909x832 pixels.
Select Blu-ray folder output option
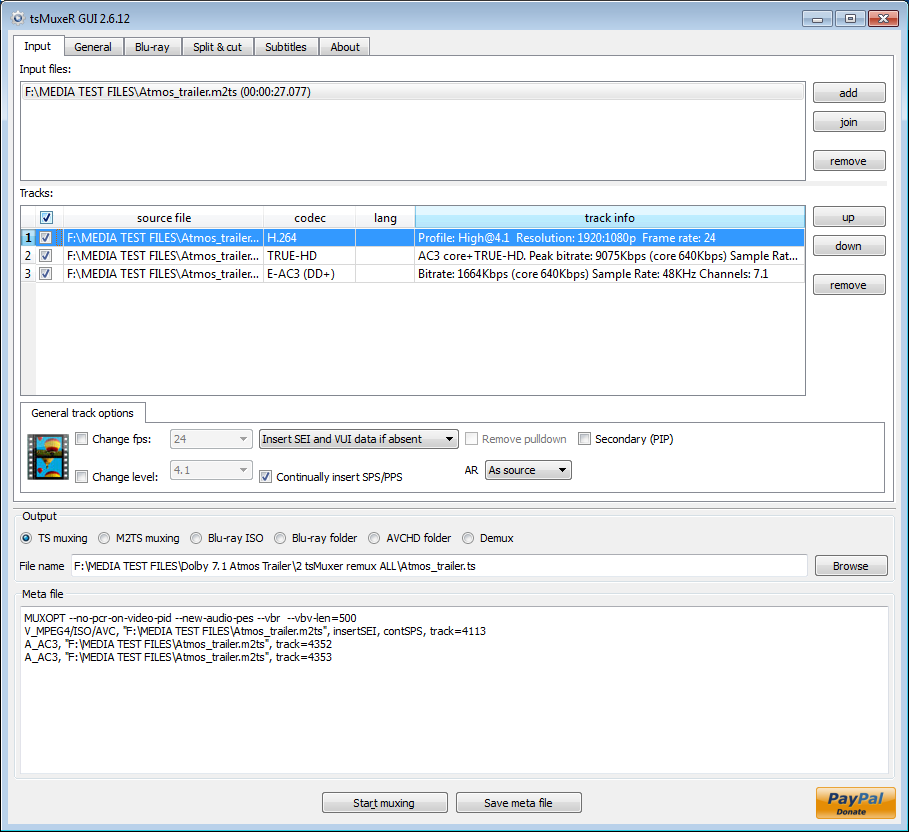coord(280,538)
